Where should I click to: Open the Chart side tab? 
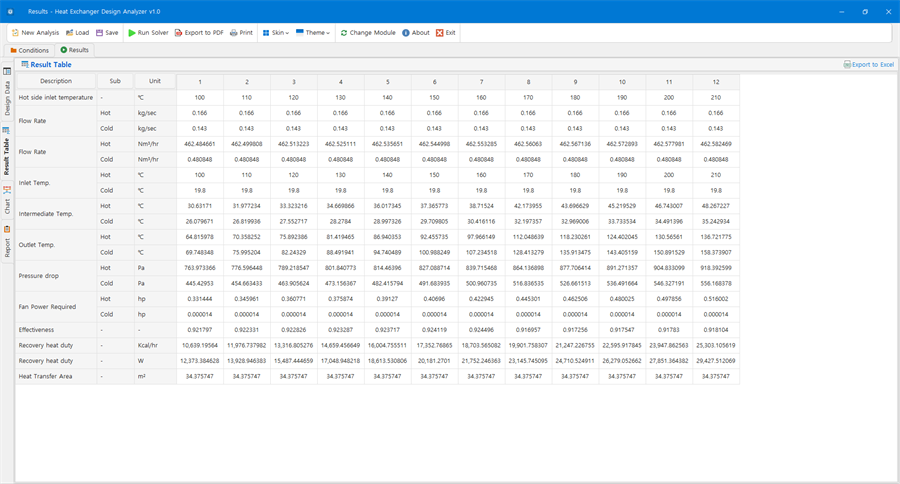coord(7,201)
